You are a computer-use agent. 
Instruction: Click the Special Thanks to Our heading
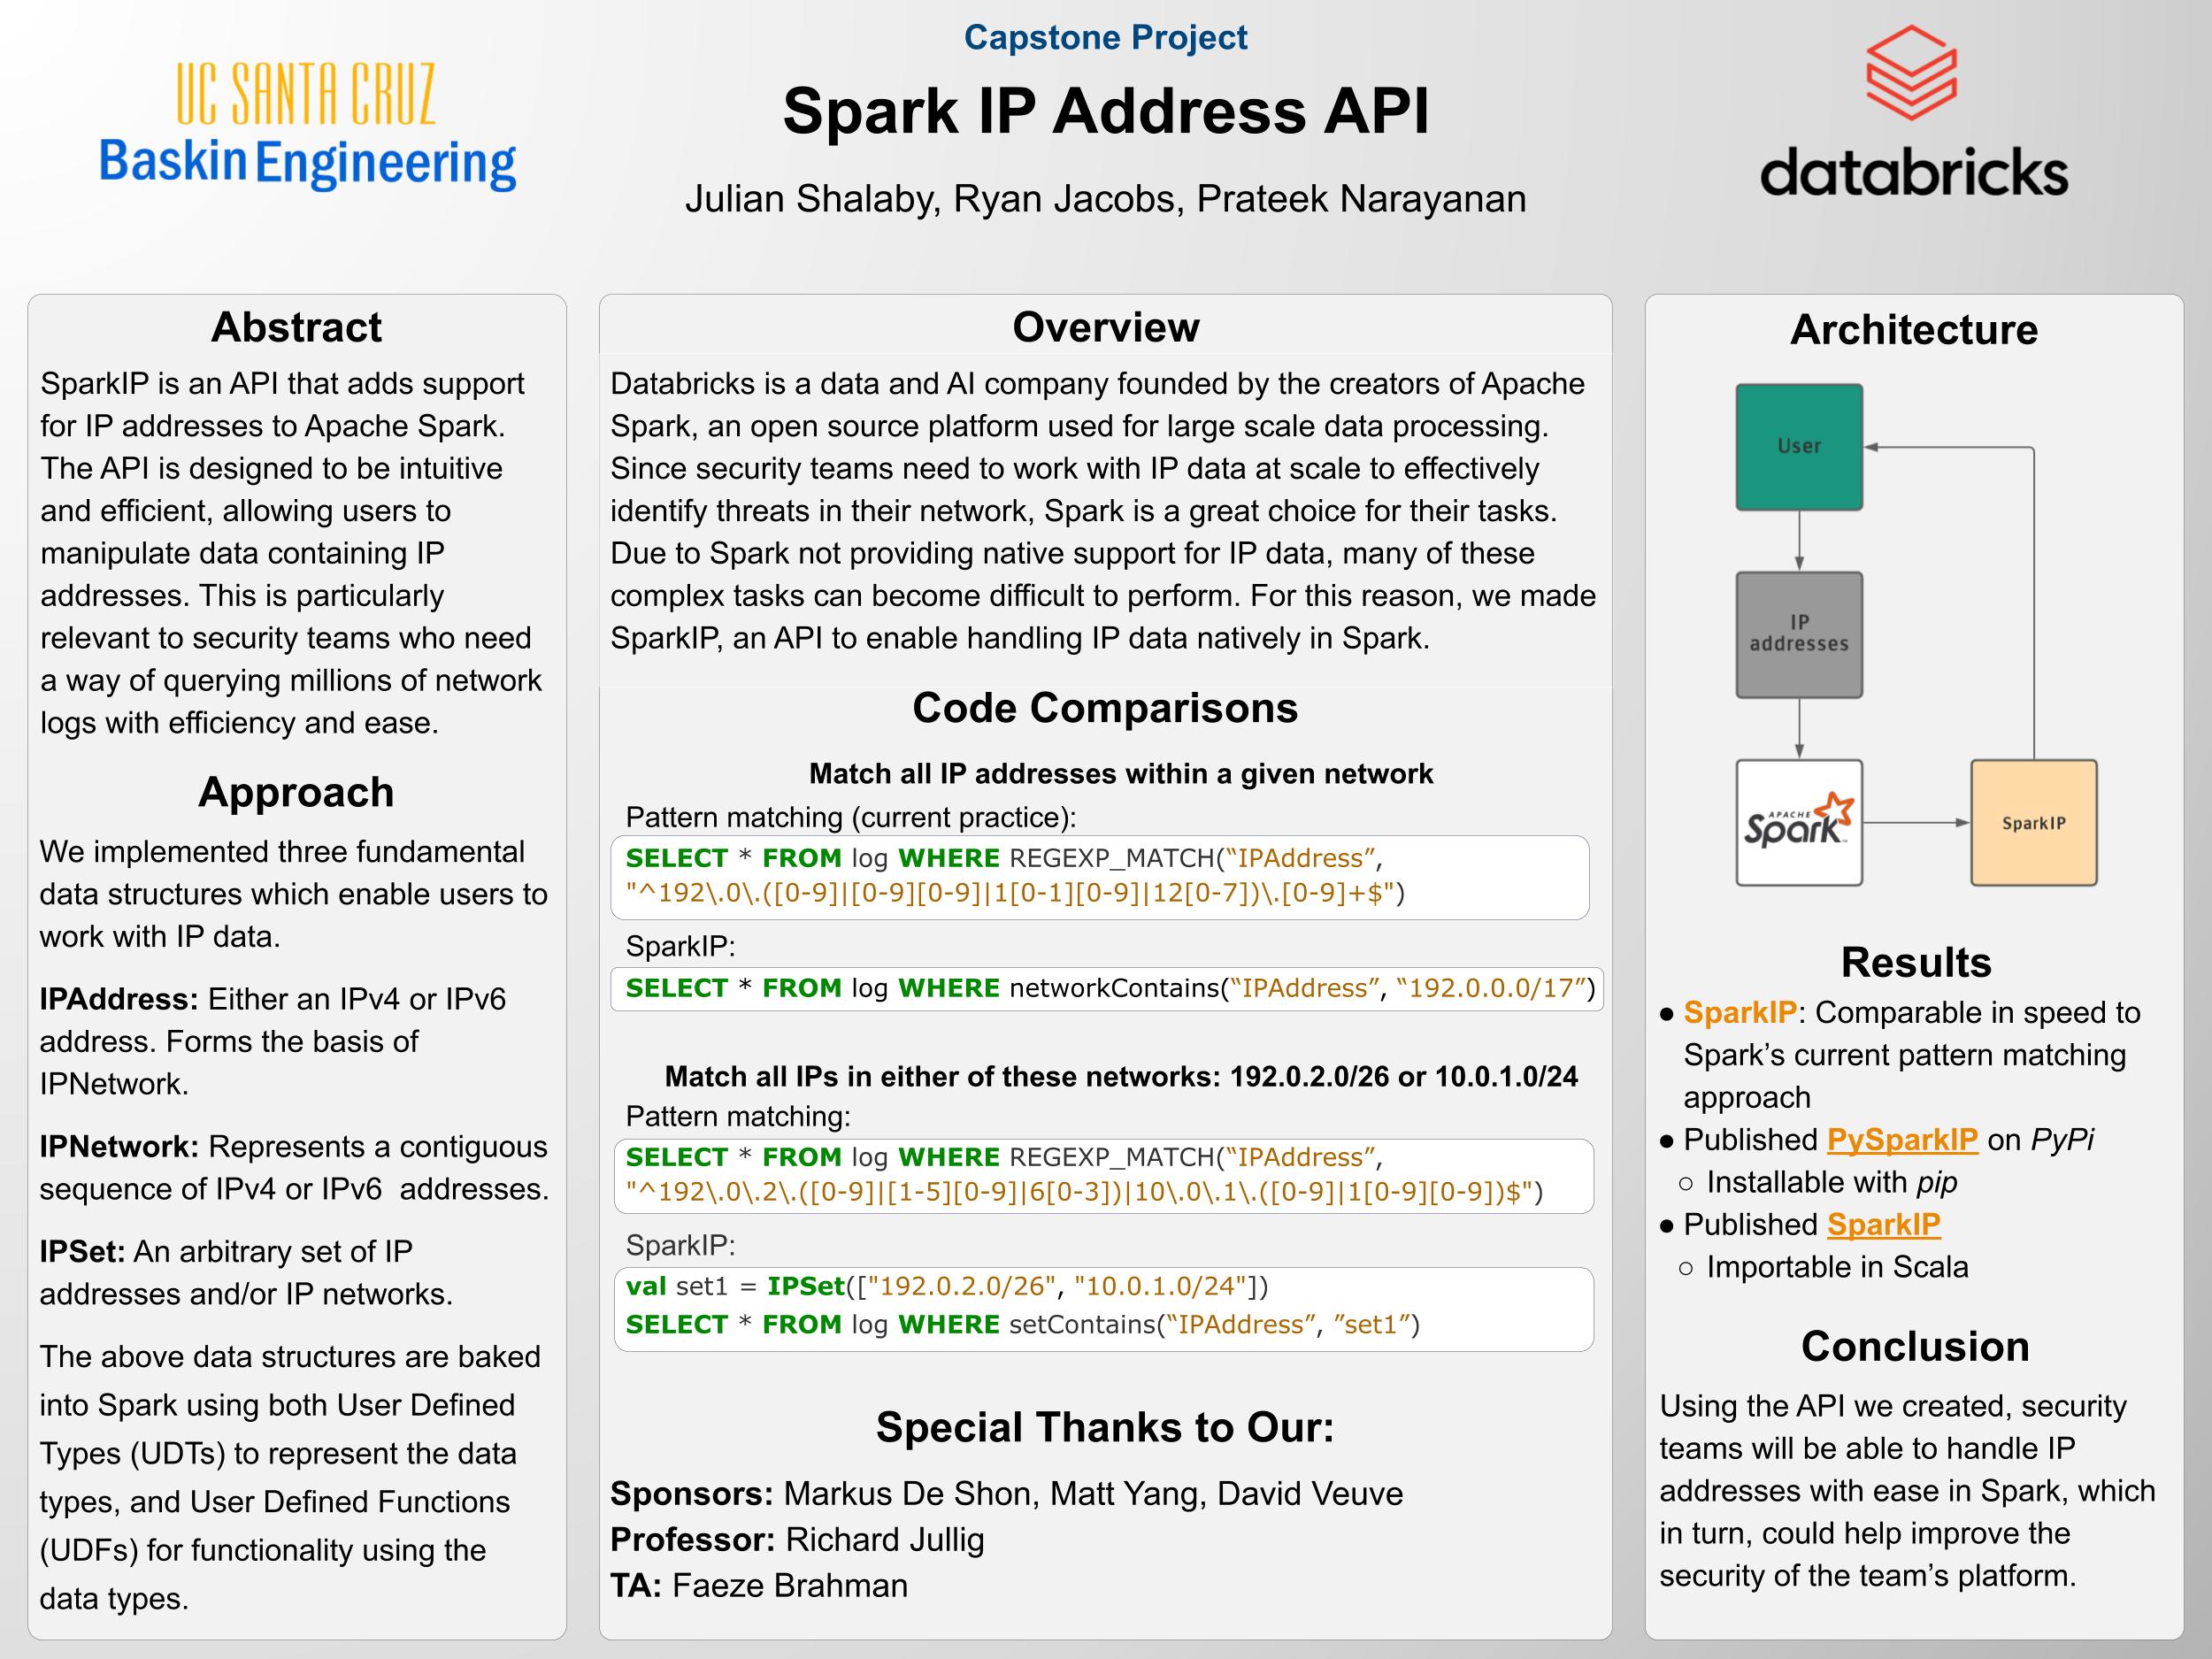point(1105,1428)
